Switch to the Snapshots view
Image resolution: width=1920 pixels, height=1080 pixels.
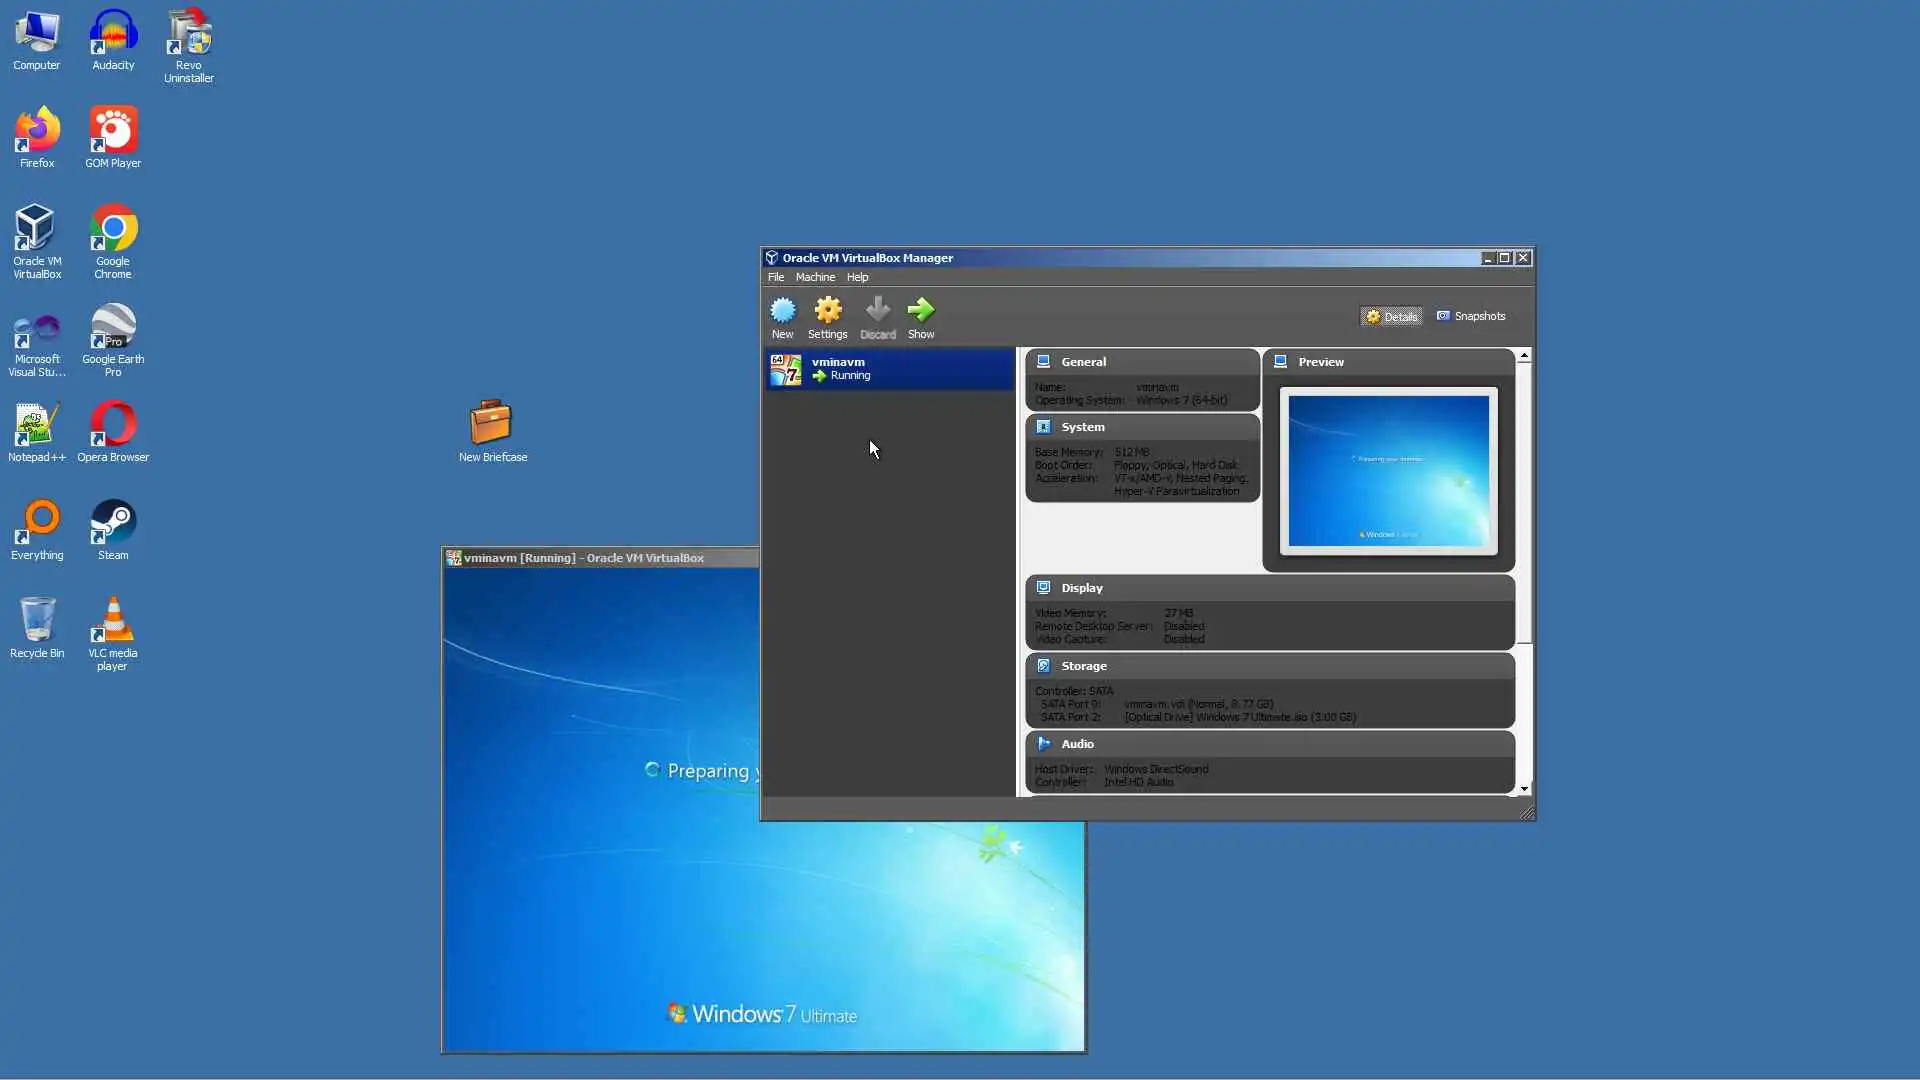pyautogui.click(x=1470, y=316)
